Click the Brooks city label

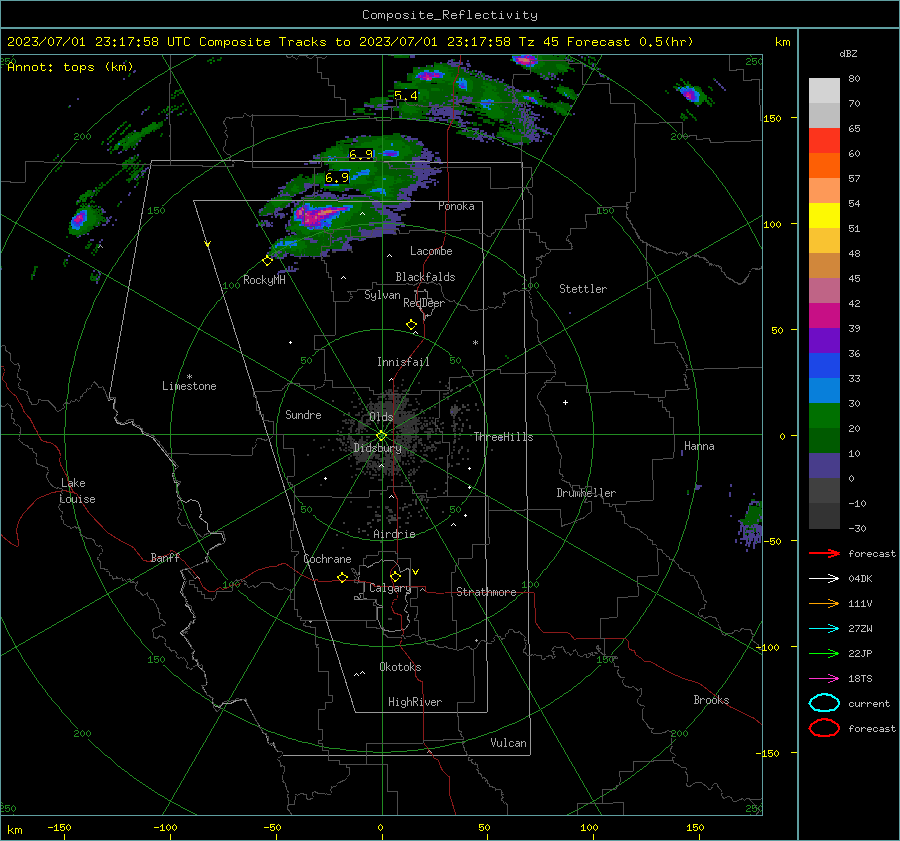(711, 700)
